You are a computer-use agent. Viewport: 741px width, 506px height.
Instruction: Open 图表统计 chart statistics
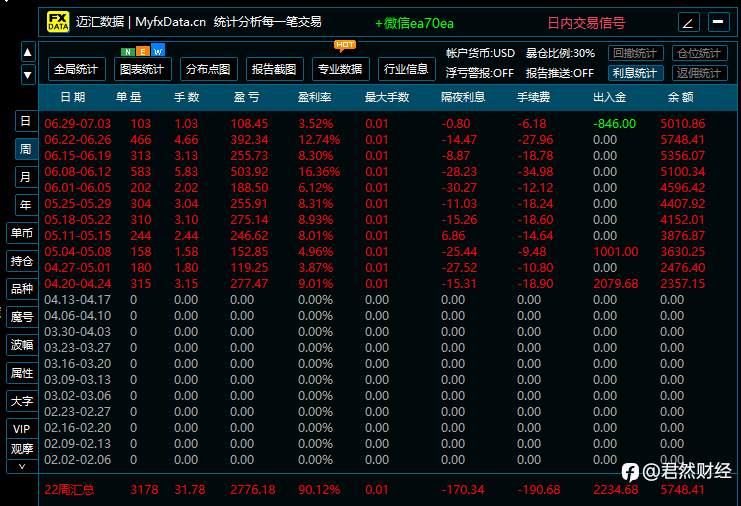(x=142, y=69)
